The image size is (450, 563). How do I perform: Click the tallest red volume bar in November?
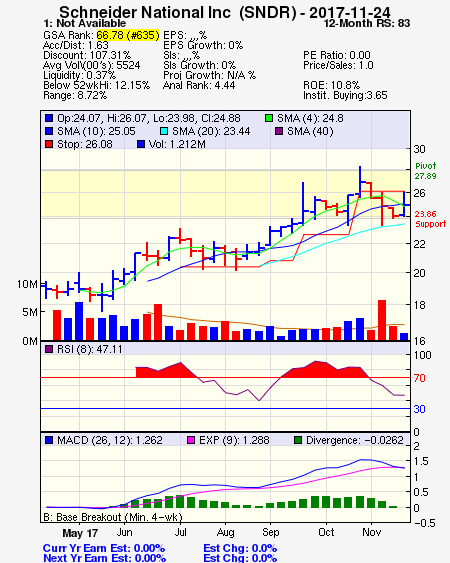382,320
